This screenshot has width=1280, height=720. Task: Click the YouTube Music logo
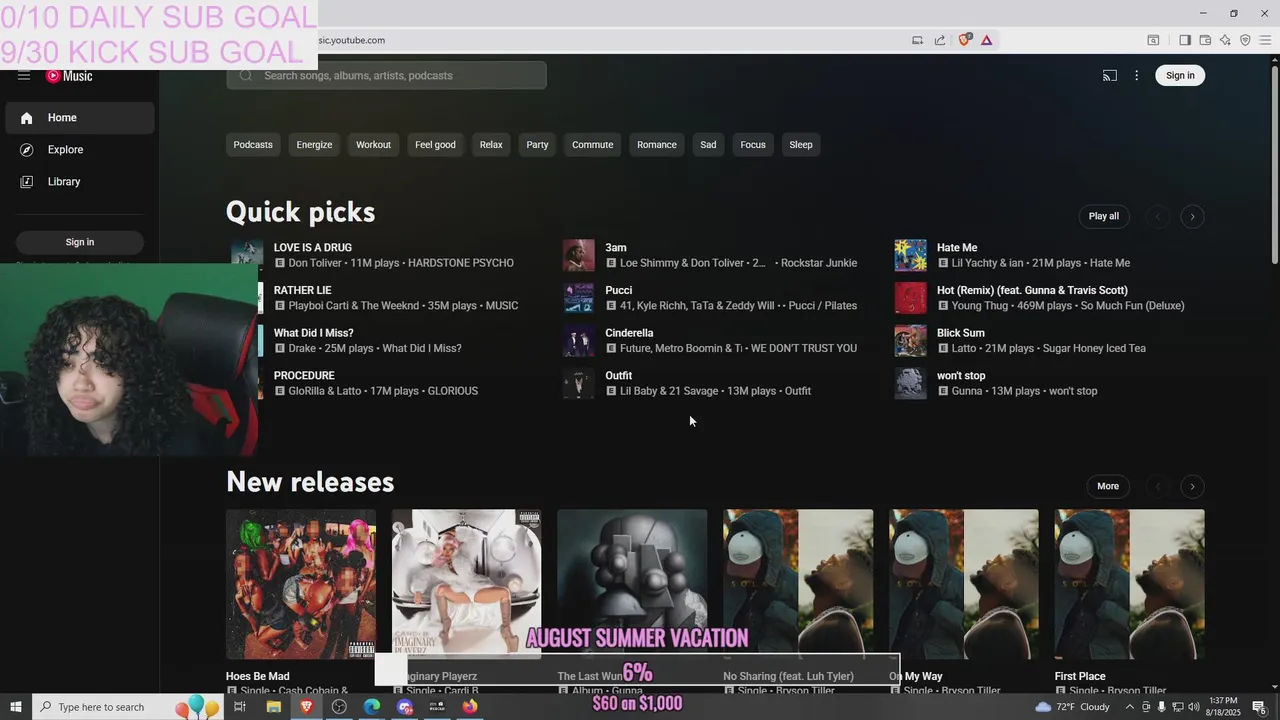[69, 76]
